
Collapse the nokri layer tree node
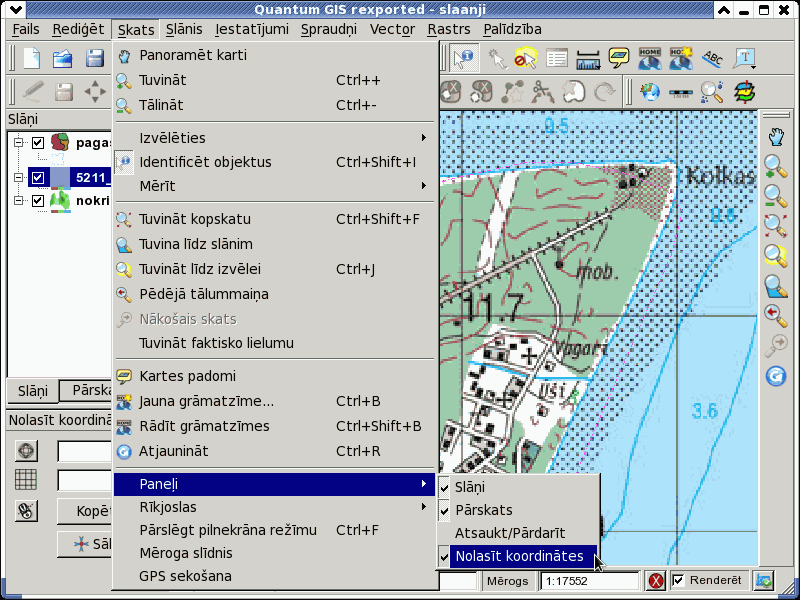click(19, 201)
